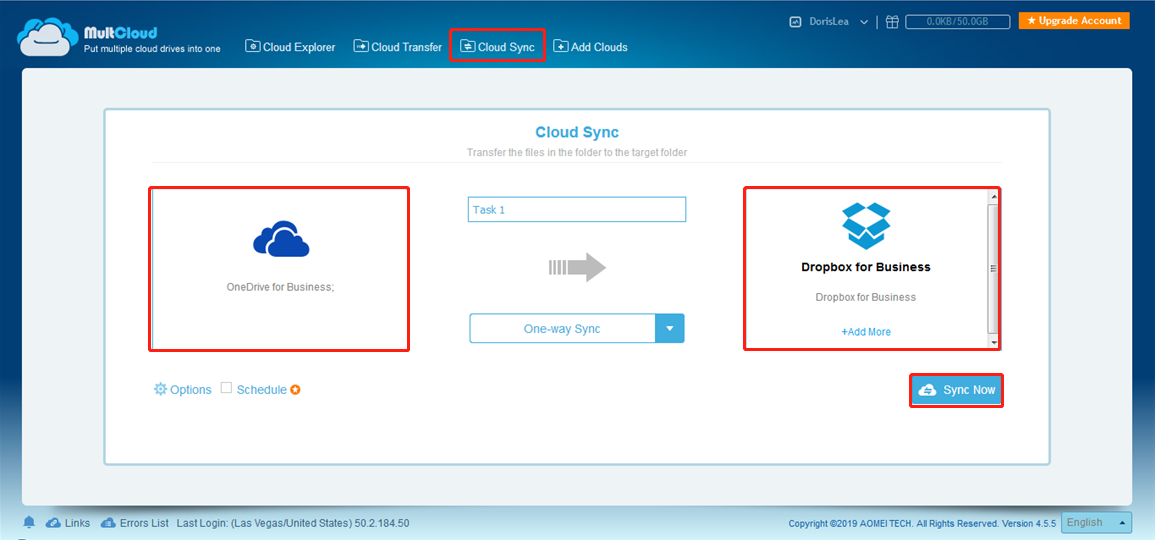Start the task with Sync Now
The image size is (1155, 540).
pyautogui.click(x=957, y=390)
